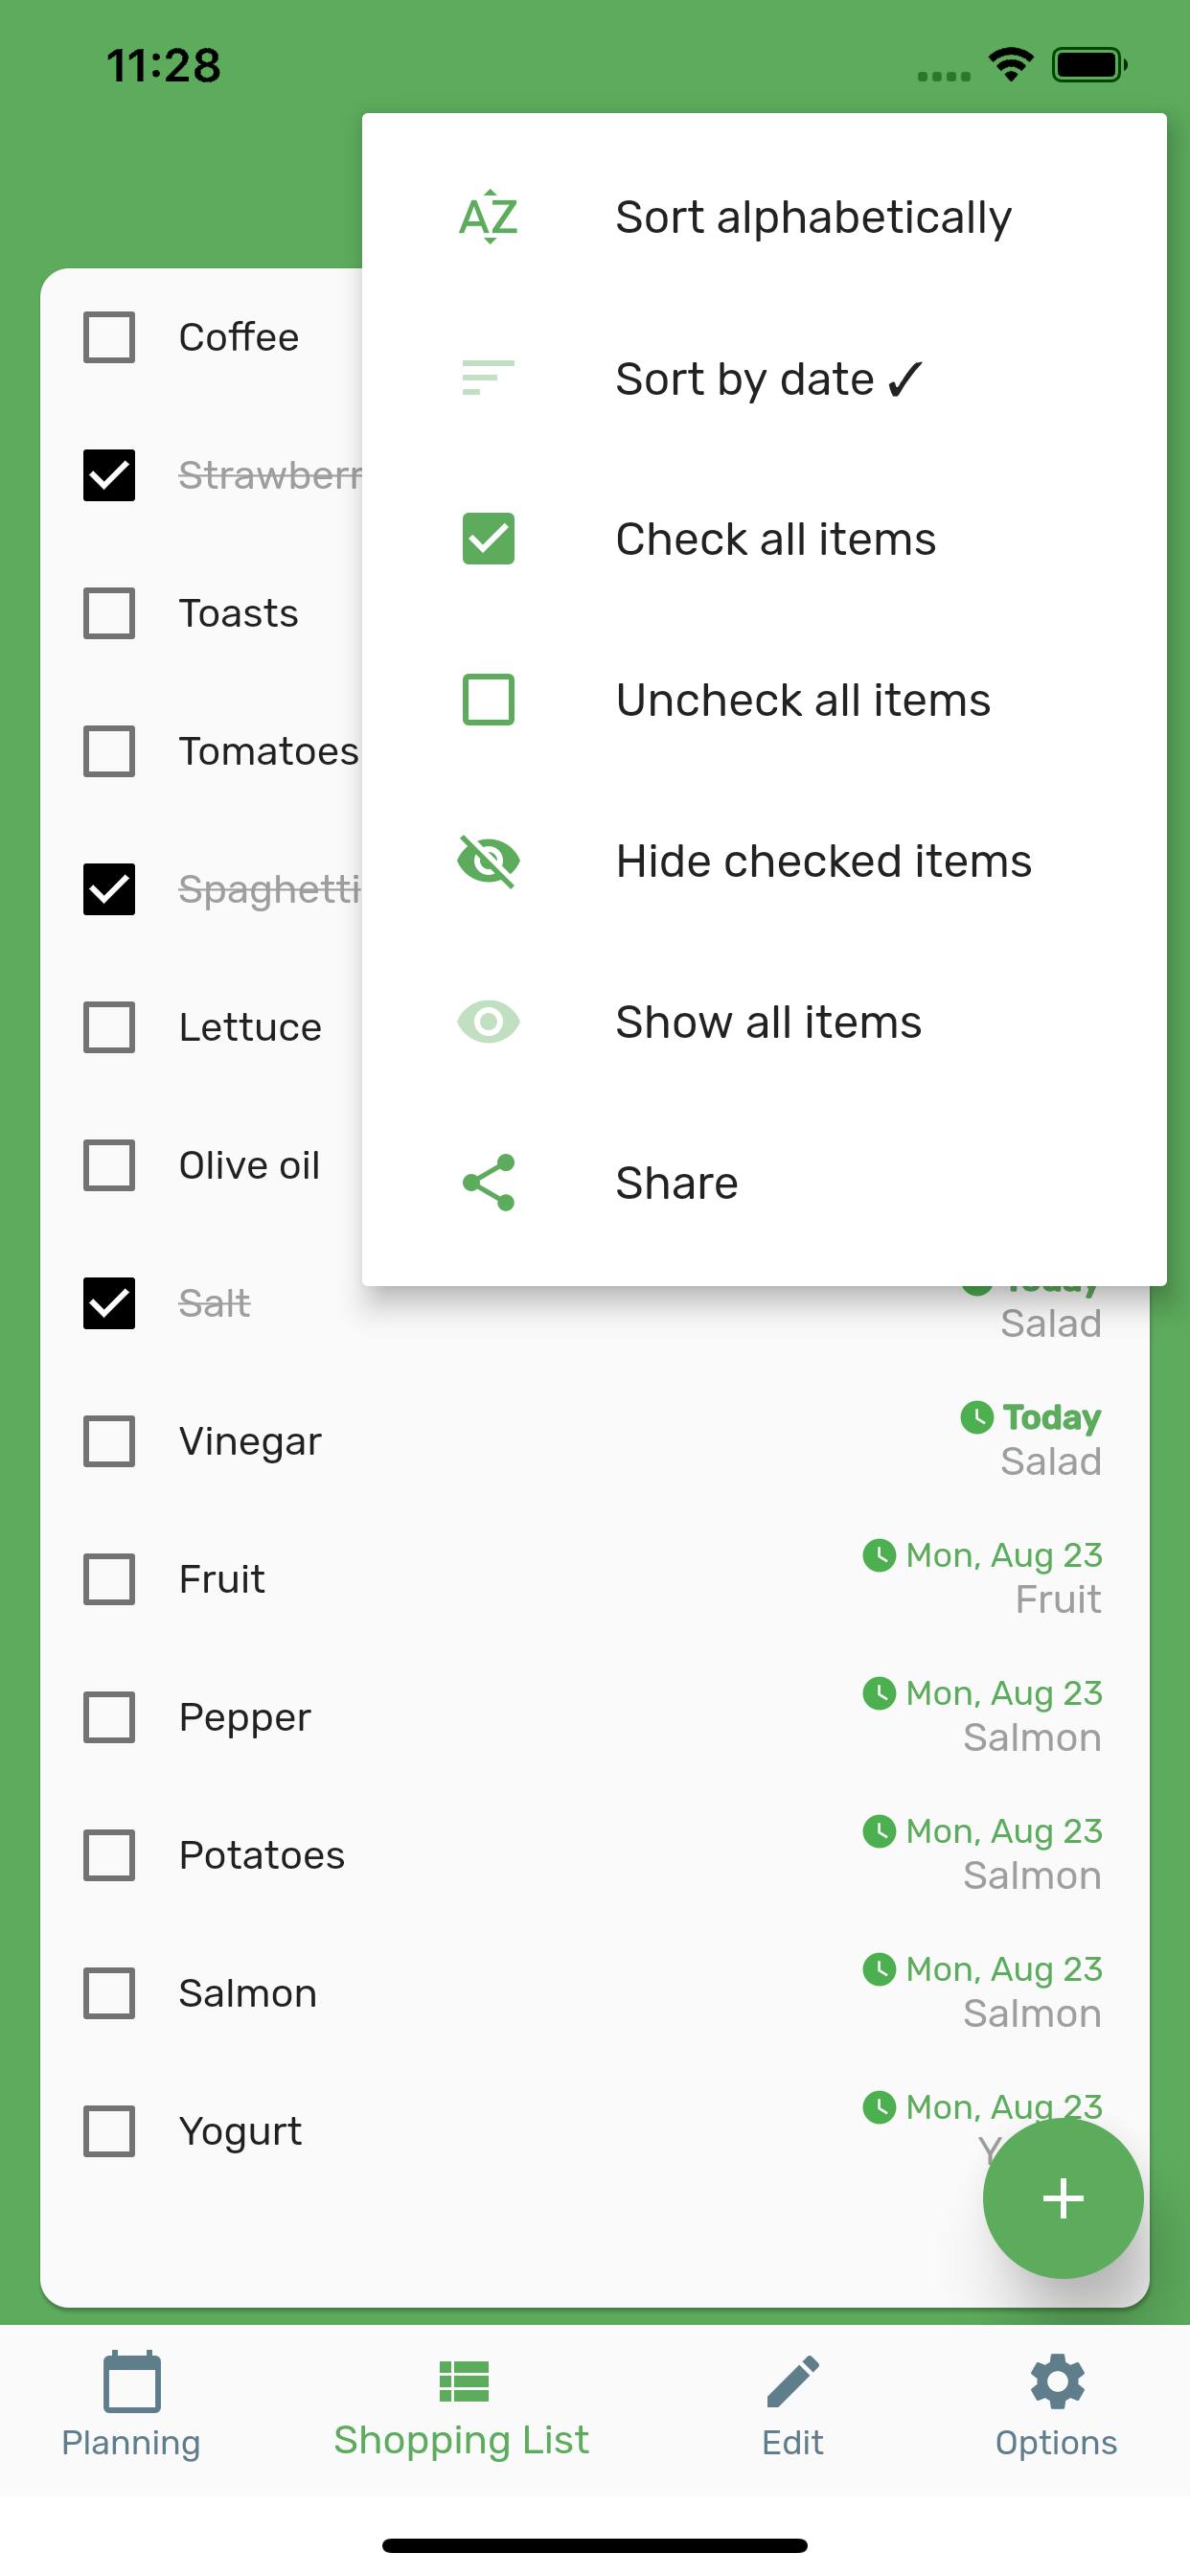Check the Coffee checkbox
Viewport: 1190px width, 2576px height.
pyautogui.click(x=109, y=337)
